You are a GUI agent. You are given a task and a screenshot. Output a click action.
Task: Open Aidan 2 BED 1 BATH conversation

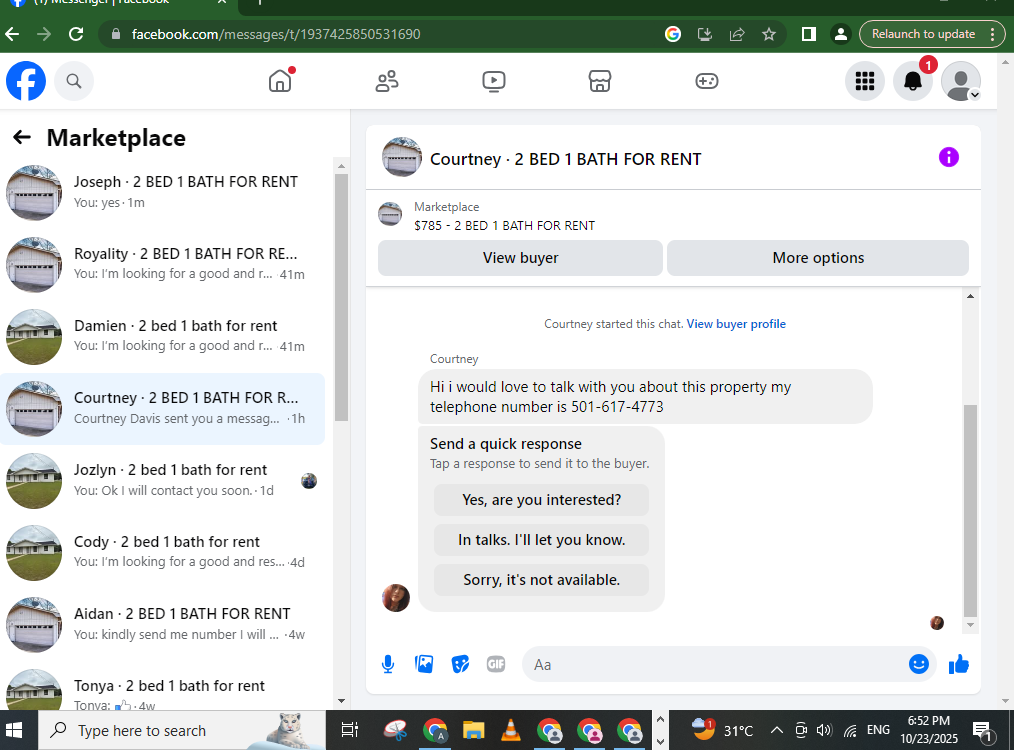tap(162, 625)
